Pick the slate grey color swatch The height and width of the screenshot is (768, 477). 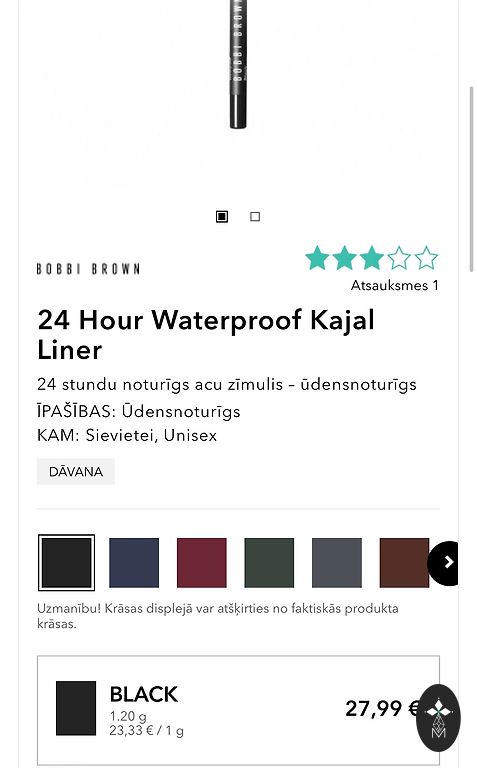pyautogui.click(x=336, y=563)
